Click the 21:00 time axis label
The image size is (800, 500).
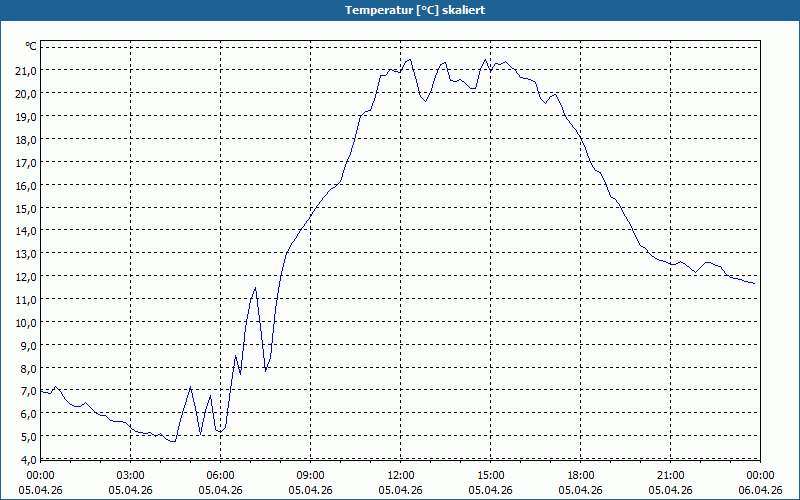click(x=670, y=476)
